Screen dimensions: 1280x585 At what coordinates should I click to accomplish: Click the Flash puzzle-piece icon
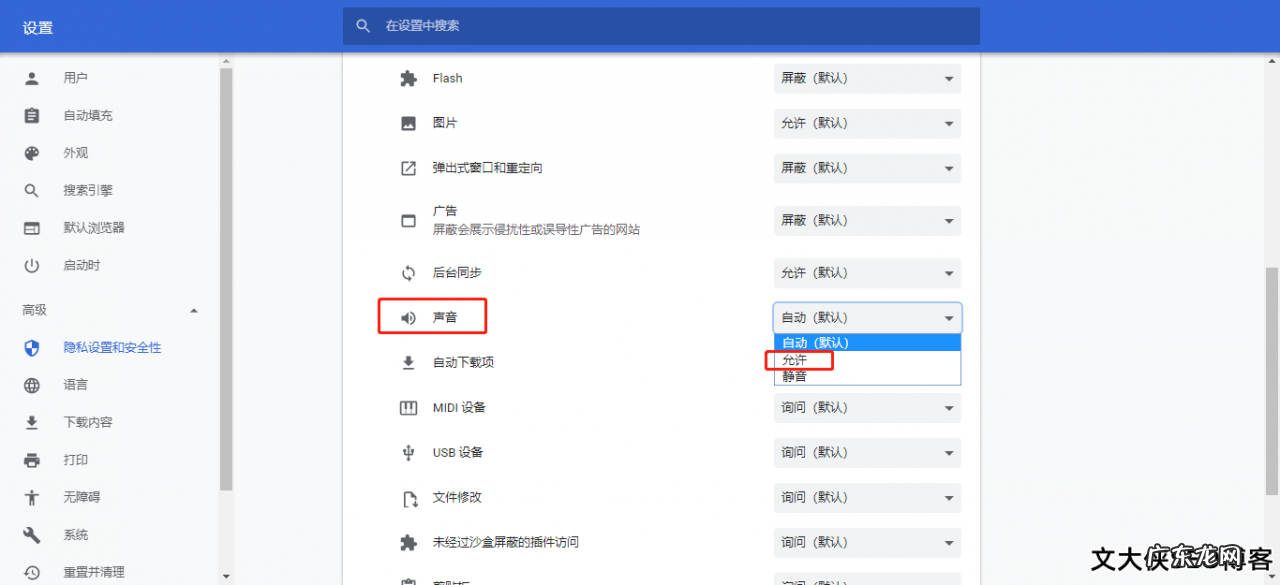[x=408, y=78]
